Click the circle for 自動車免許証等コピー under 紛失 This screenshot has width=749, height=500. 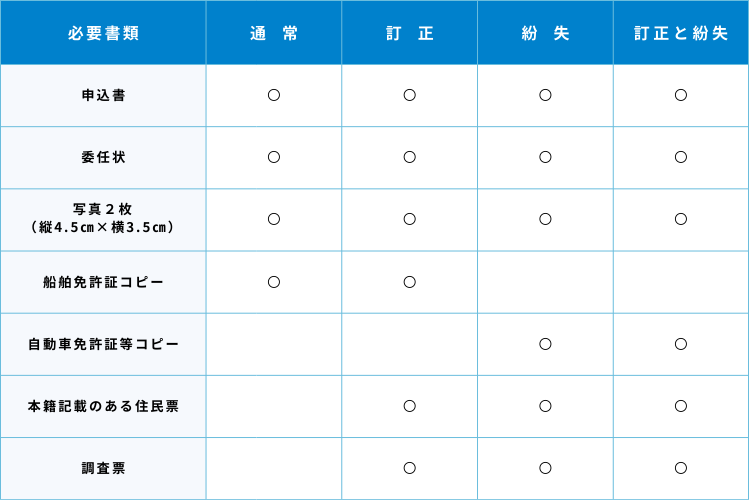tap(545, 343)
